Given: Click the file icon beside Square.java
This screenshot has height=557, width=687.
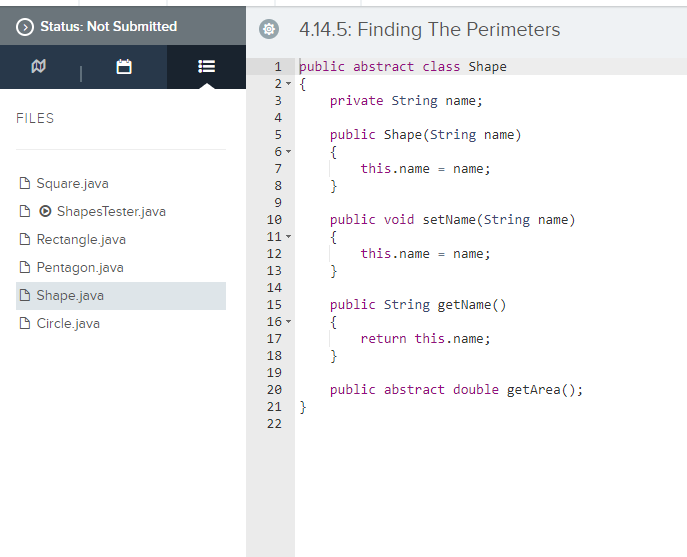Looking at the screenshot, I should 25,183.
